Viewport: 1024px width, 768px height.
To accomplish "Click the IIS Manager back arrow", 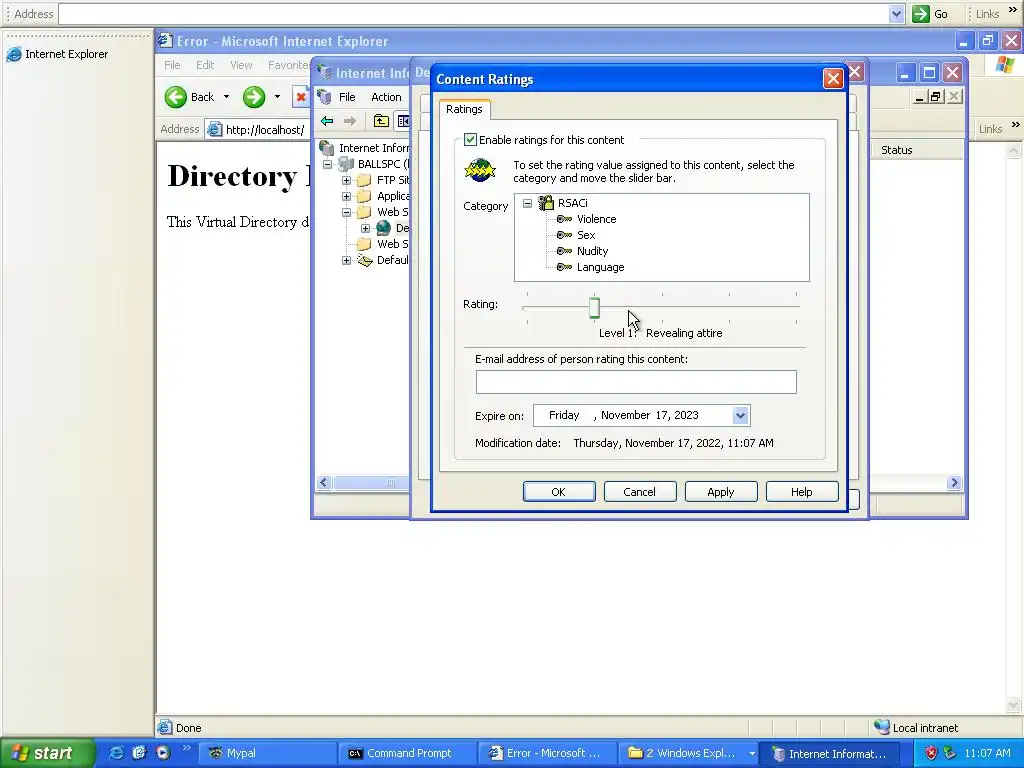I will pyautogui.click(x=327, y=121).
